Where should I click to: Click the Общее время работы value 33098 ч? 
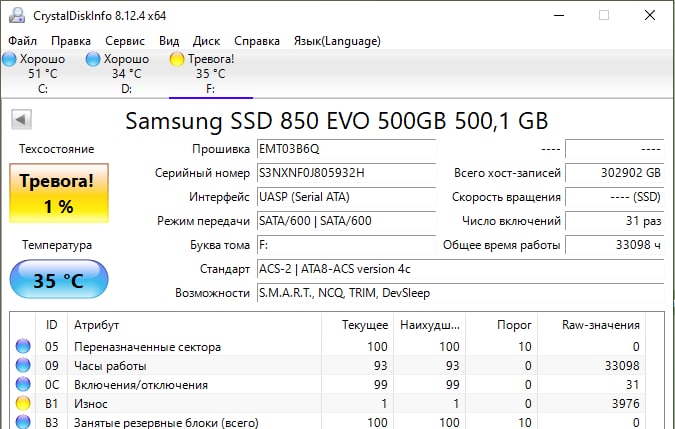pyautogui.click(x=614, y=245)
